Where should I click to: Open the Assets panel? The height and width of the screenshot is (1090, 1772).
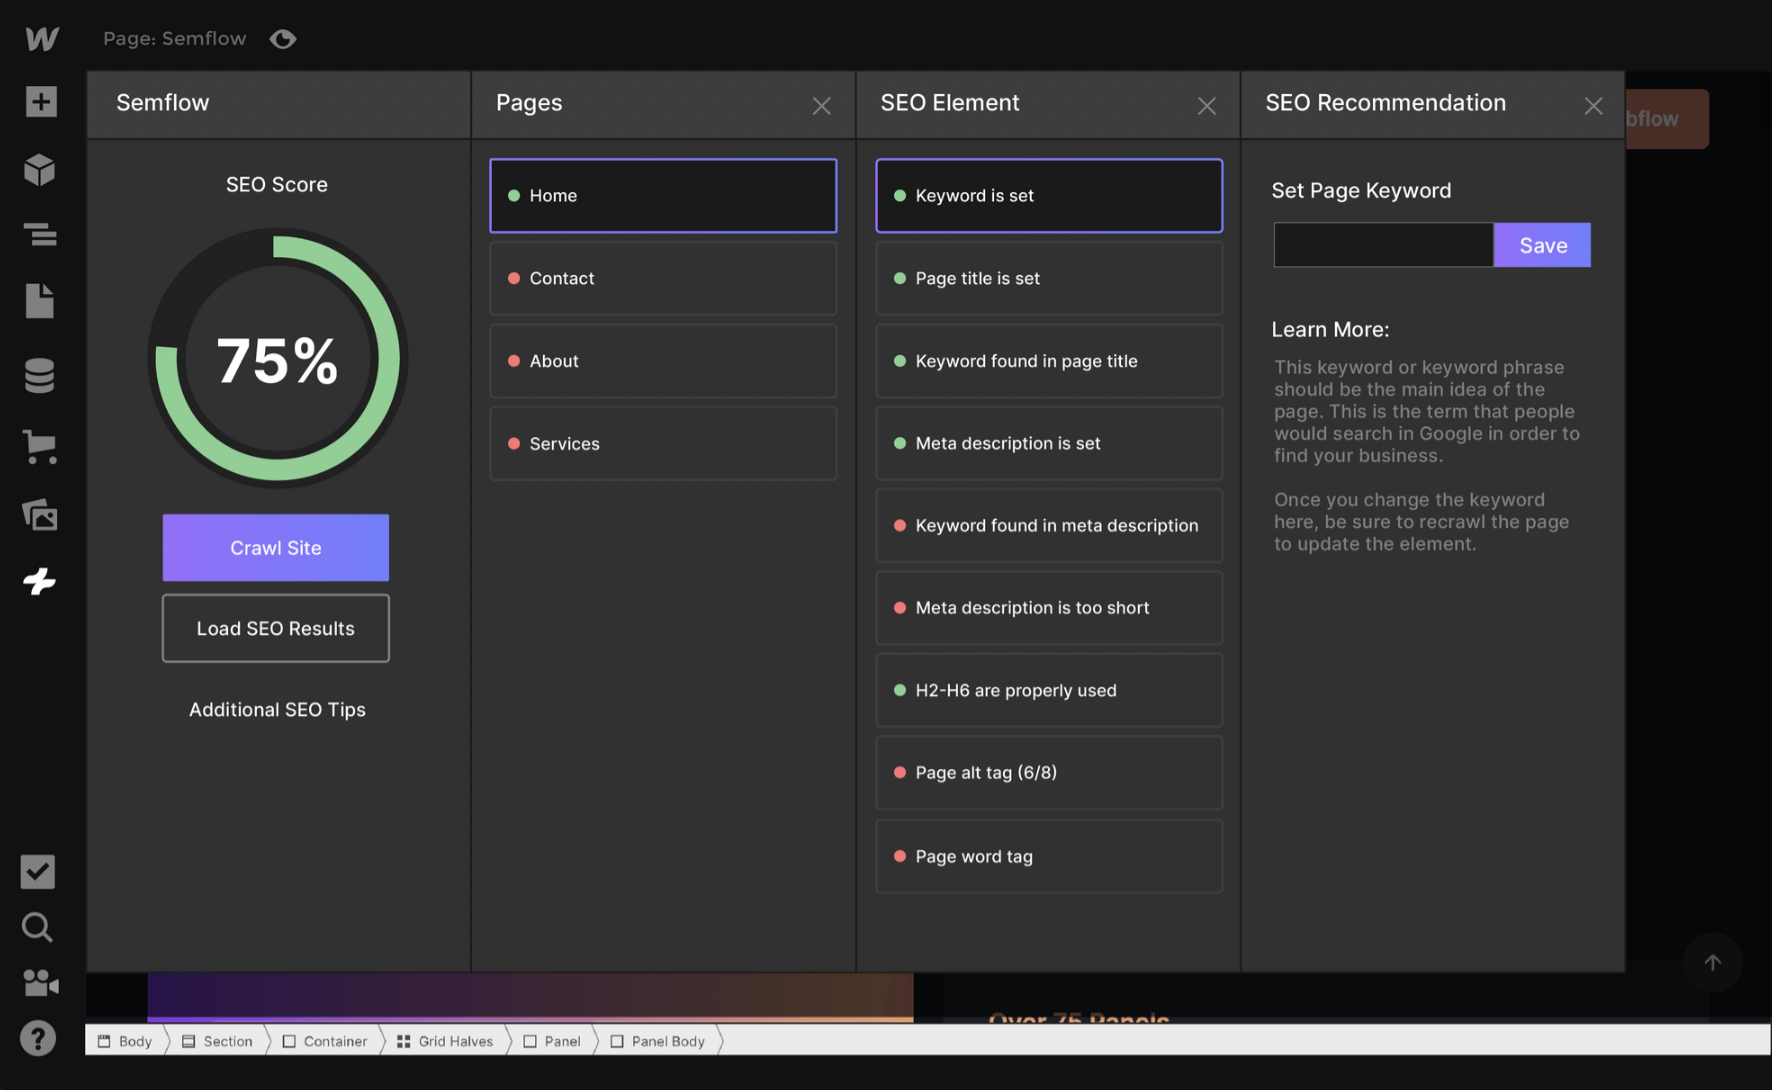point(40,515)
